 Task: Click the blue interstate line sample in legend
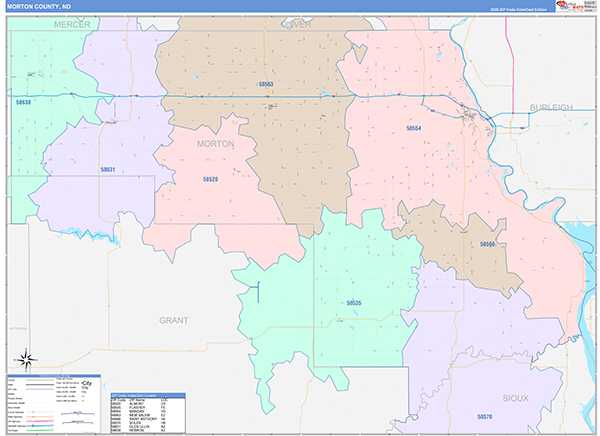tap(40, 426)
